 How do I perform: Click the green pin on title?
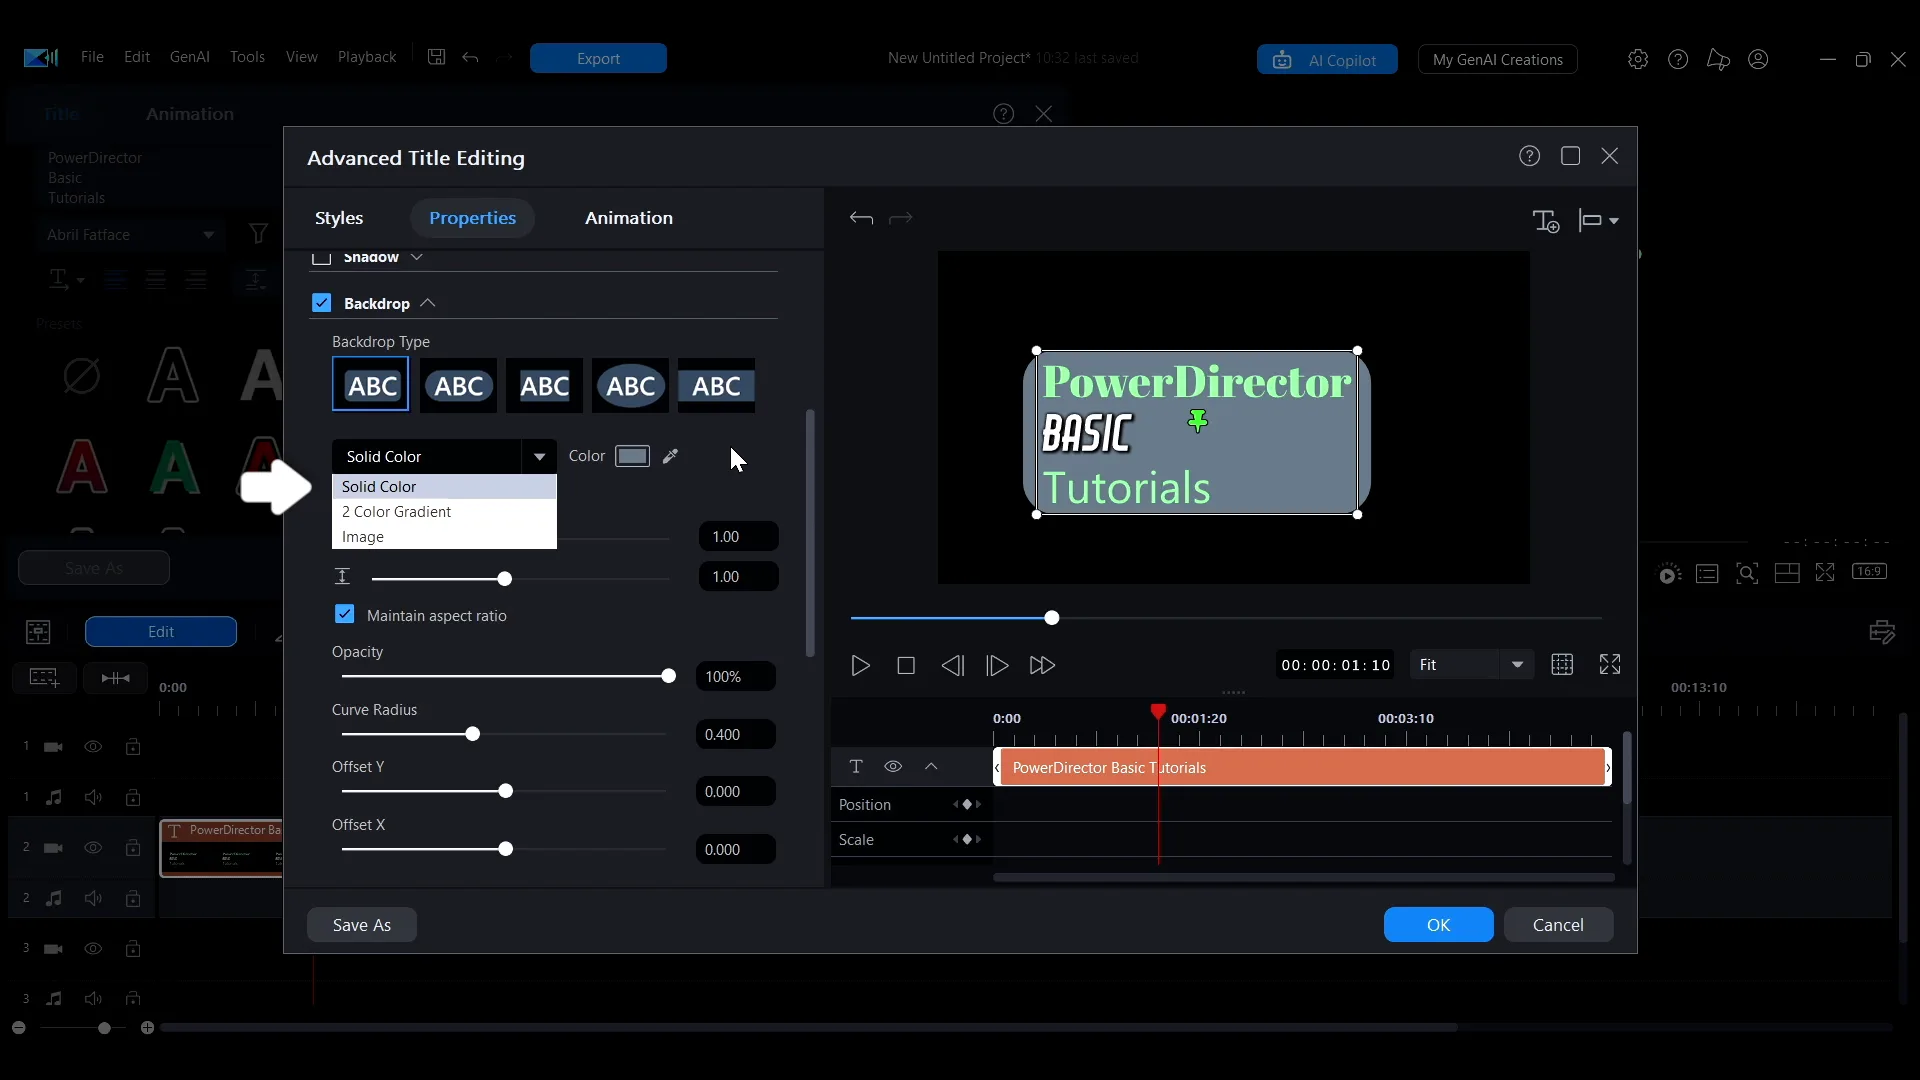pos(1197,421)
